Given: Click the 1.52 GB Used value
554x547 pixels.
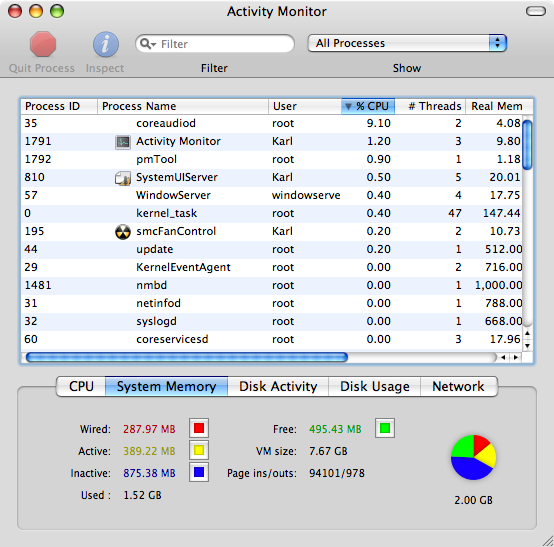Looking at the screenshot, I should 142,495.
